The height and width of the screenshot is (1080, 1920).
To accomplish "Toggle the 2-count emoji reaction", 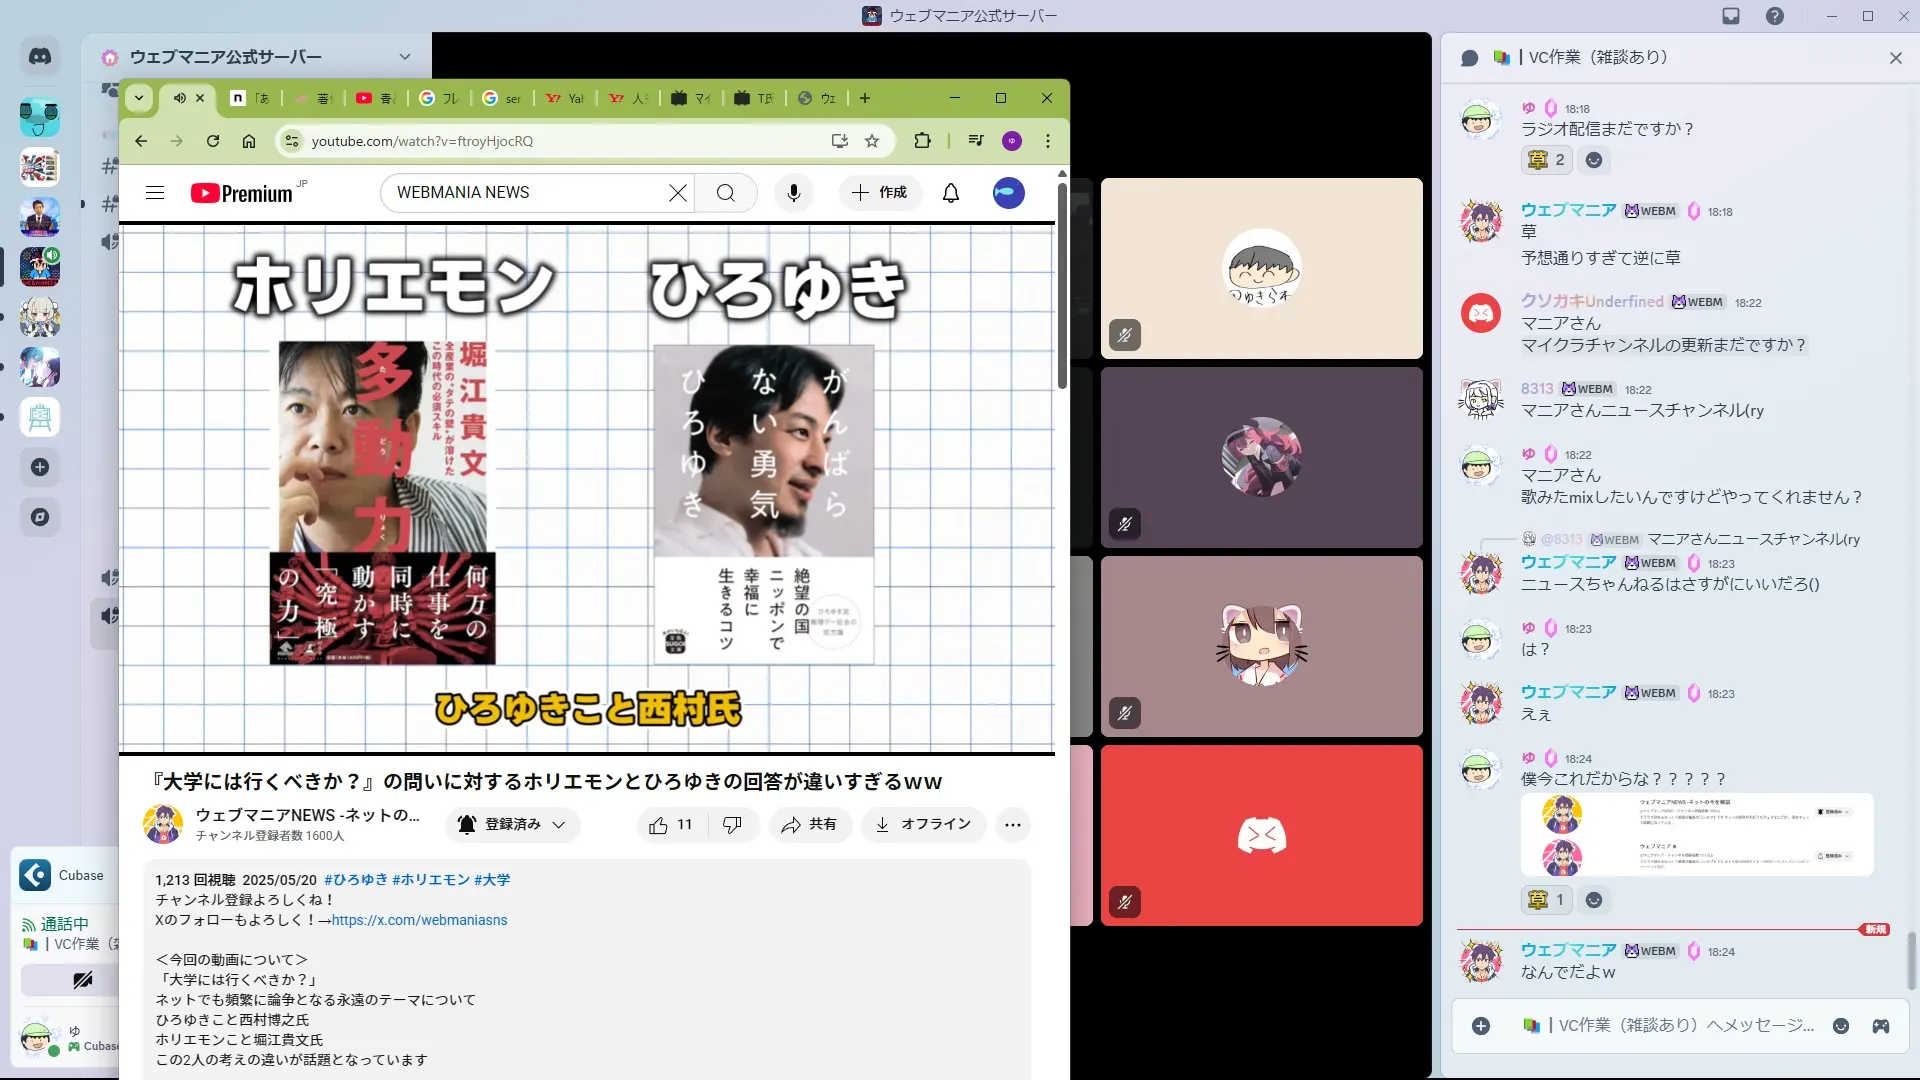I will point(1546,160).
